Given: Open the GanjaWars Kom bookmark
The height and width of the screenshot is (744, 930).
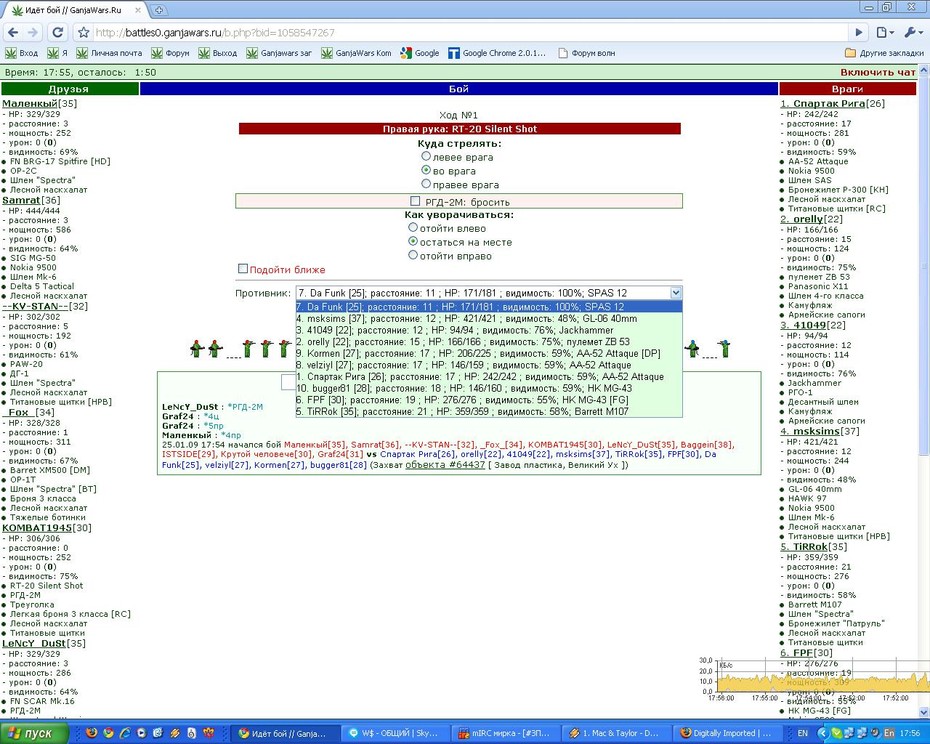Looking at the screenshot, I should click(356, 53).
